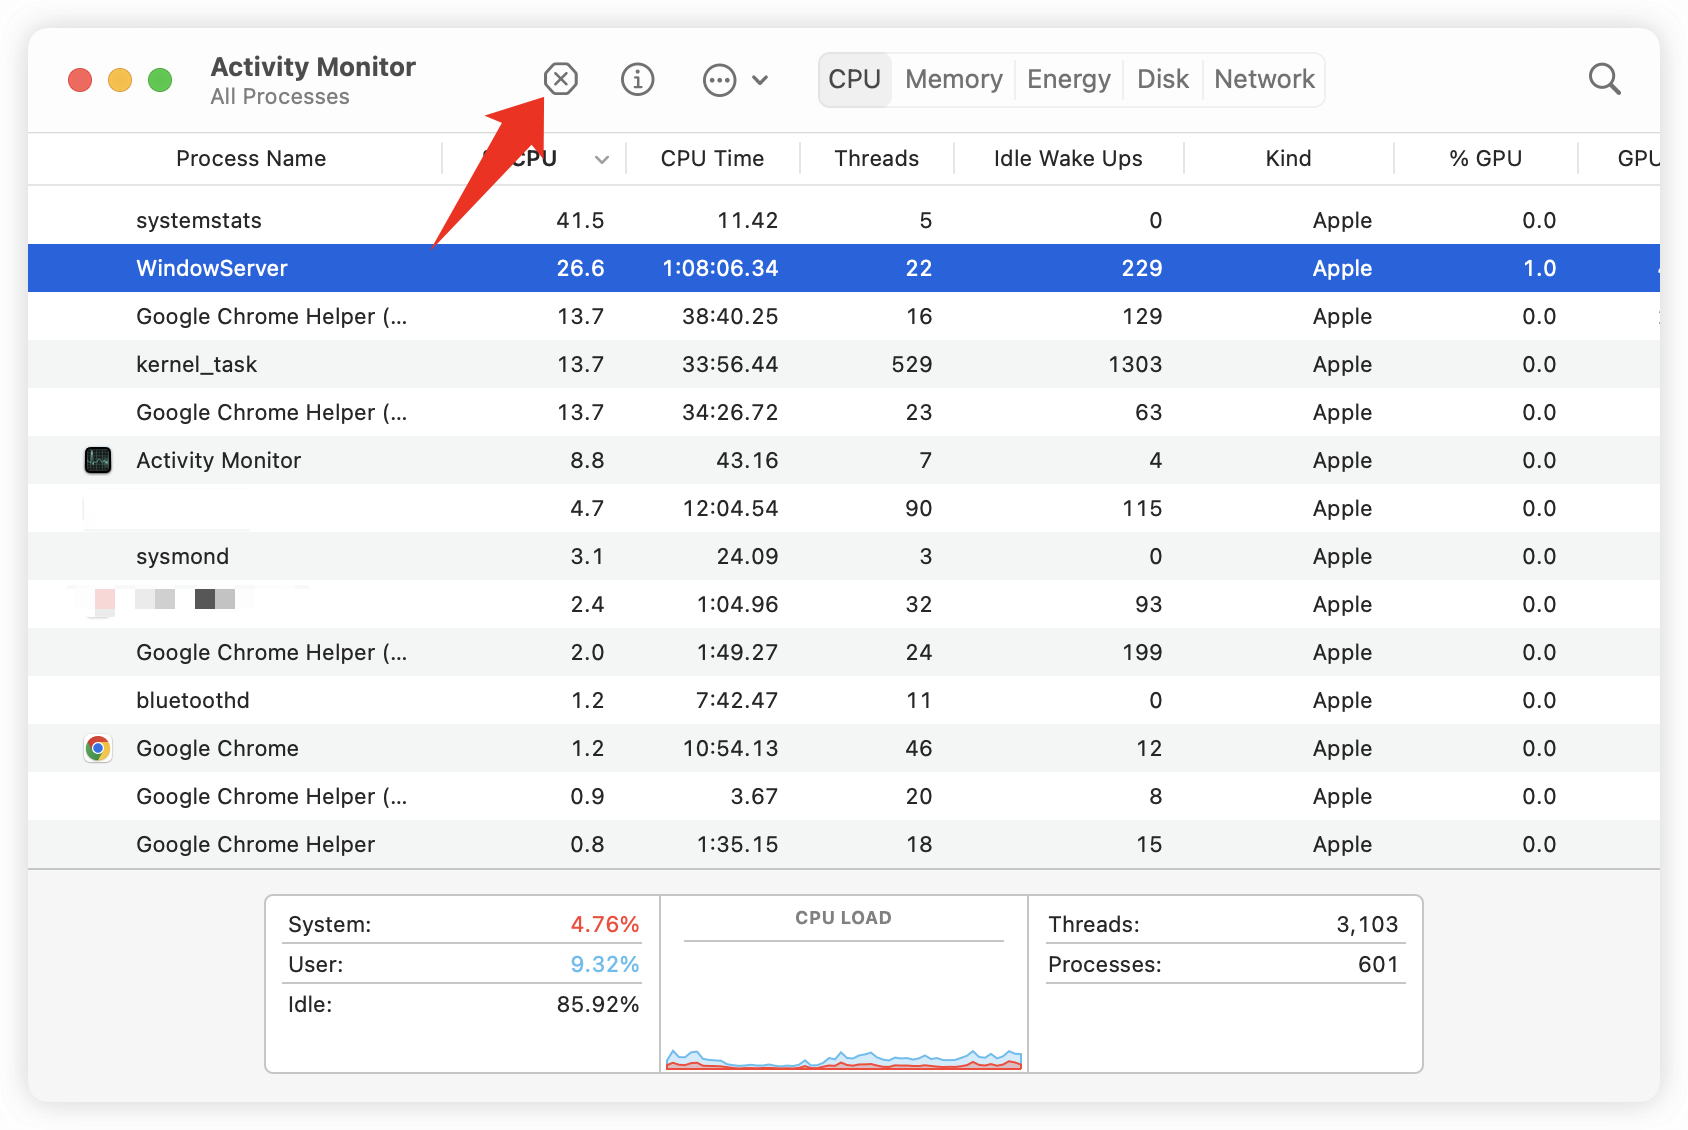Click the Activity Monitor app icon in list
Viewport: 1688px width, 1130px height.
(x=98, y=460)
